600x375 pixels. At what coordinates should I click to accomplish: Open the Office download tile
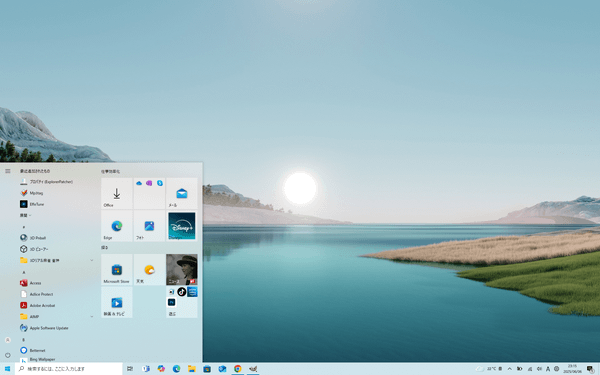pyautogui.click(x=117, y=193)
